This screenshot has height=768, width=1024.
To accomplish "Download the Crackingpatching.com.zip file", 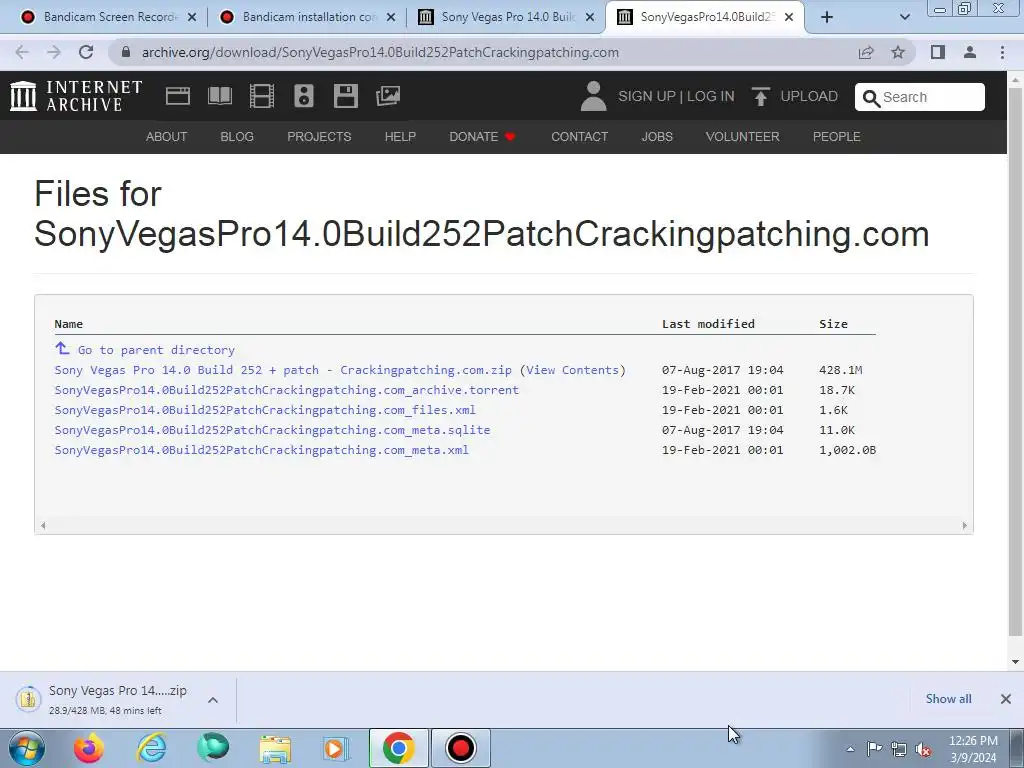I will [283, 370].
